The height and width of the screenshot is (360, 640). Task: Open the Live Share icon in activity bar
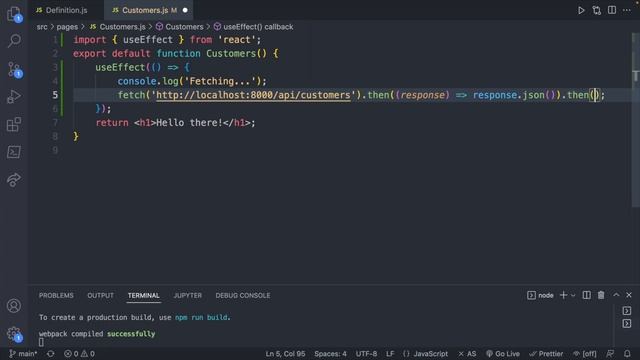point(14,180)
